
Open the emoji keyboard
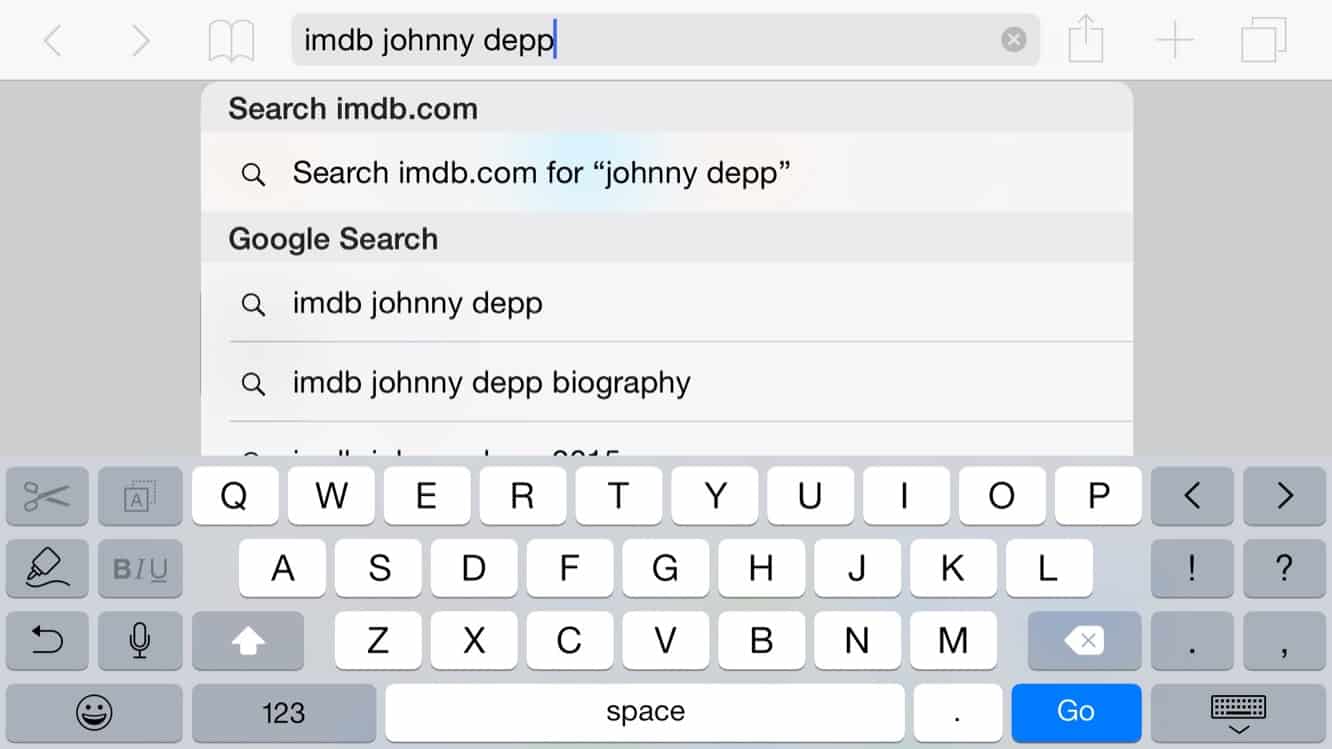click(95, 712)
